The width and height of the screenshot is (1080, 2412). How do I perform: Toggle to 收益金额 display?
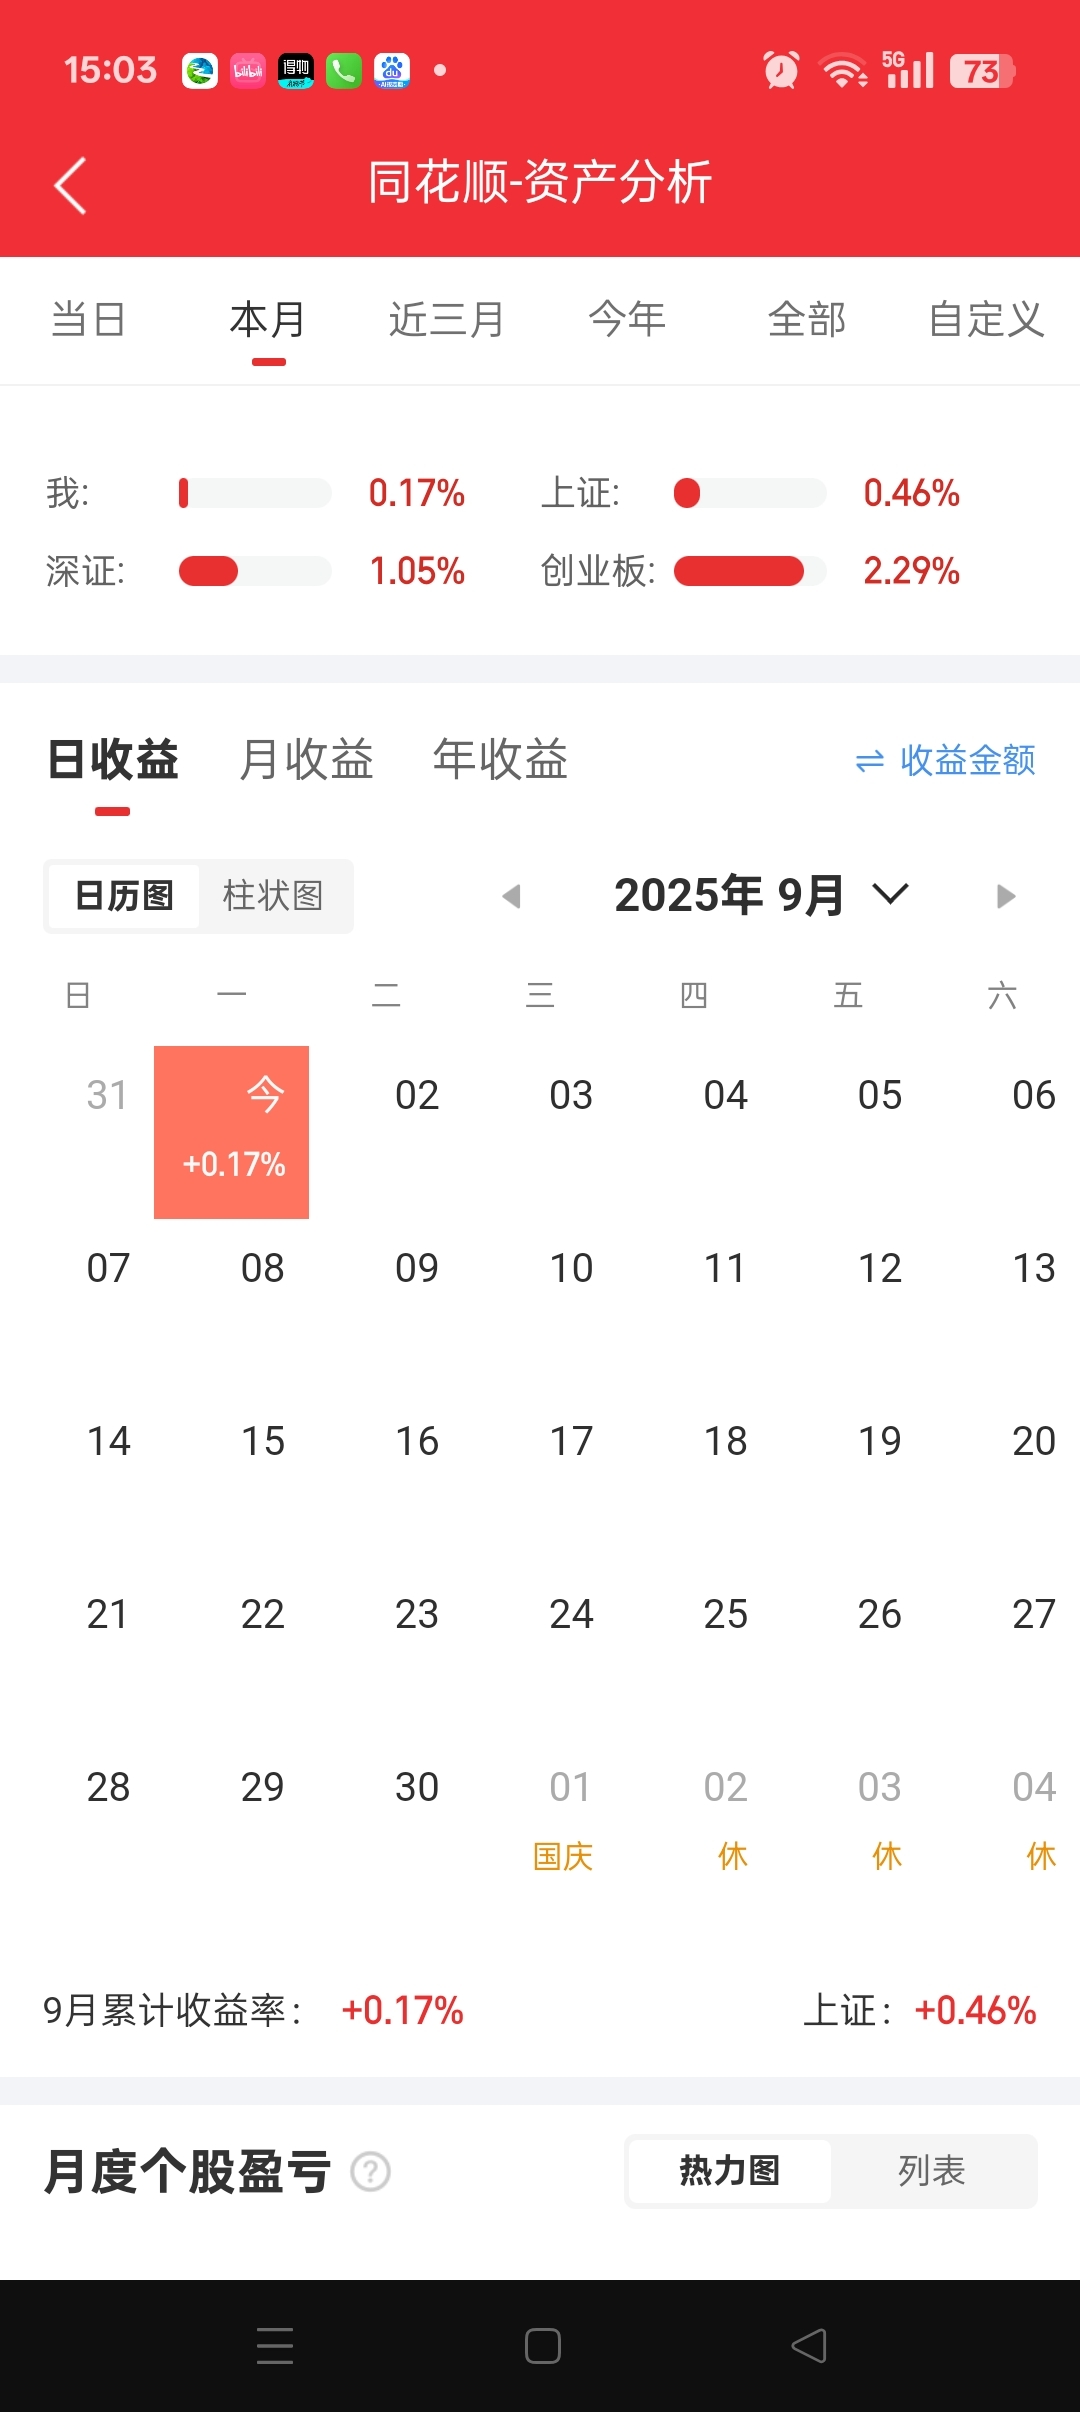(x=945, y=761)
